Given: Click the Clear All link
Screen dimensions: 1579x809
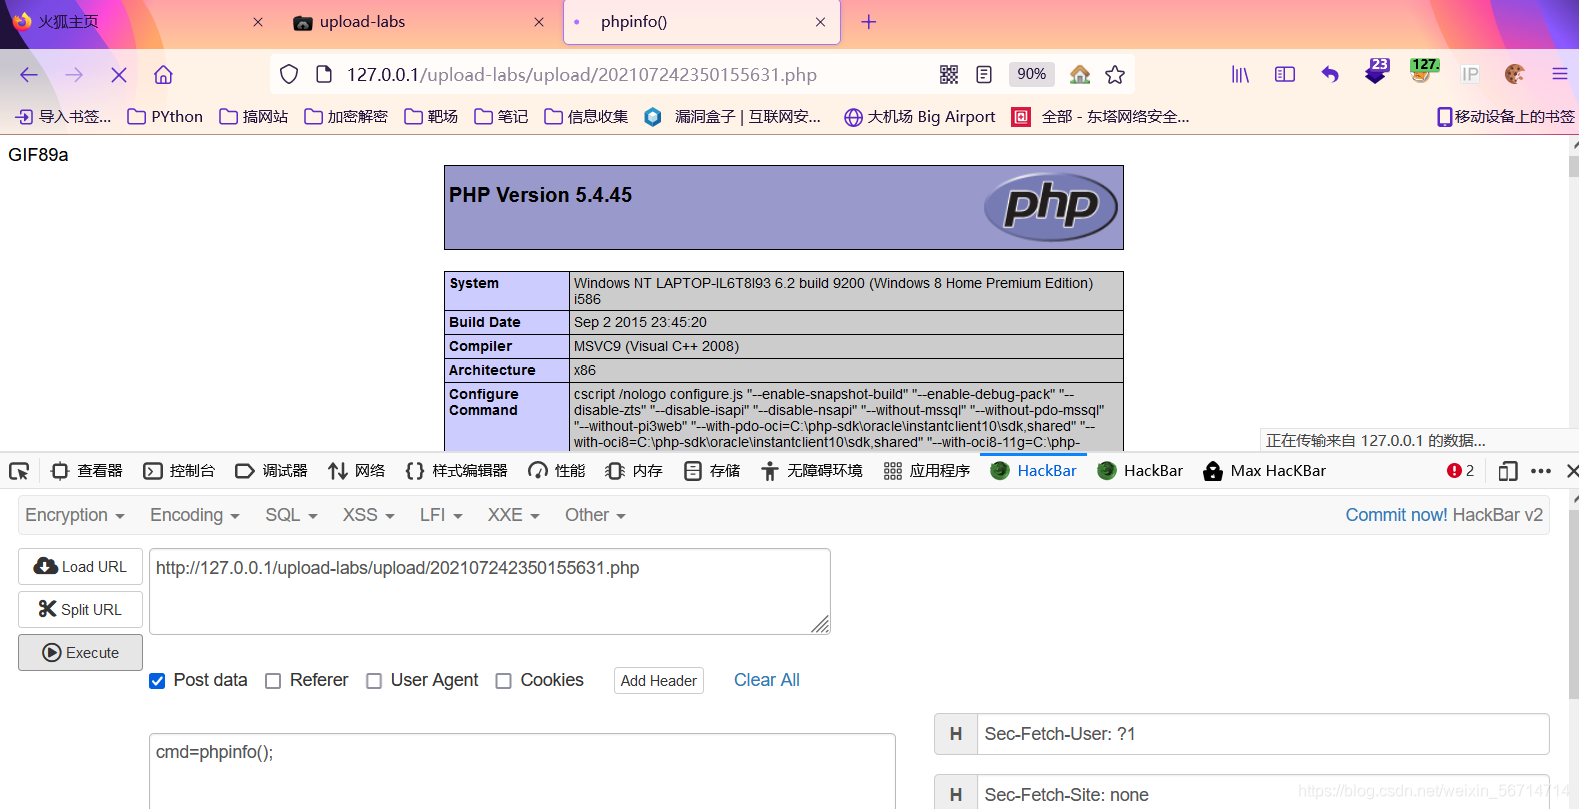Looking at the screenshot, I should pyautogui.click(x=767, y=680).
